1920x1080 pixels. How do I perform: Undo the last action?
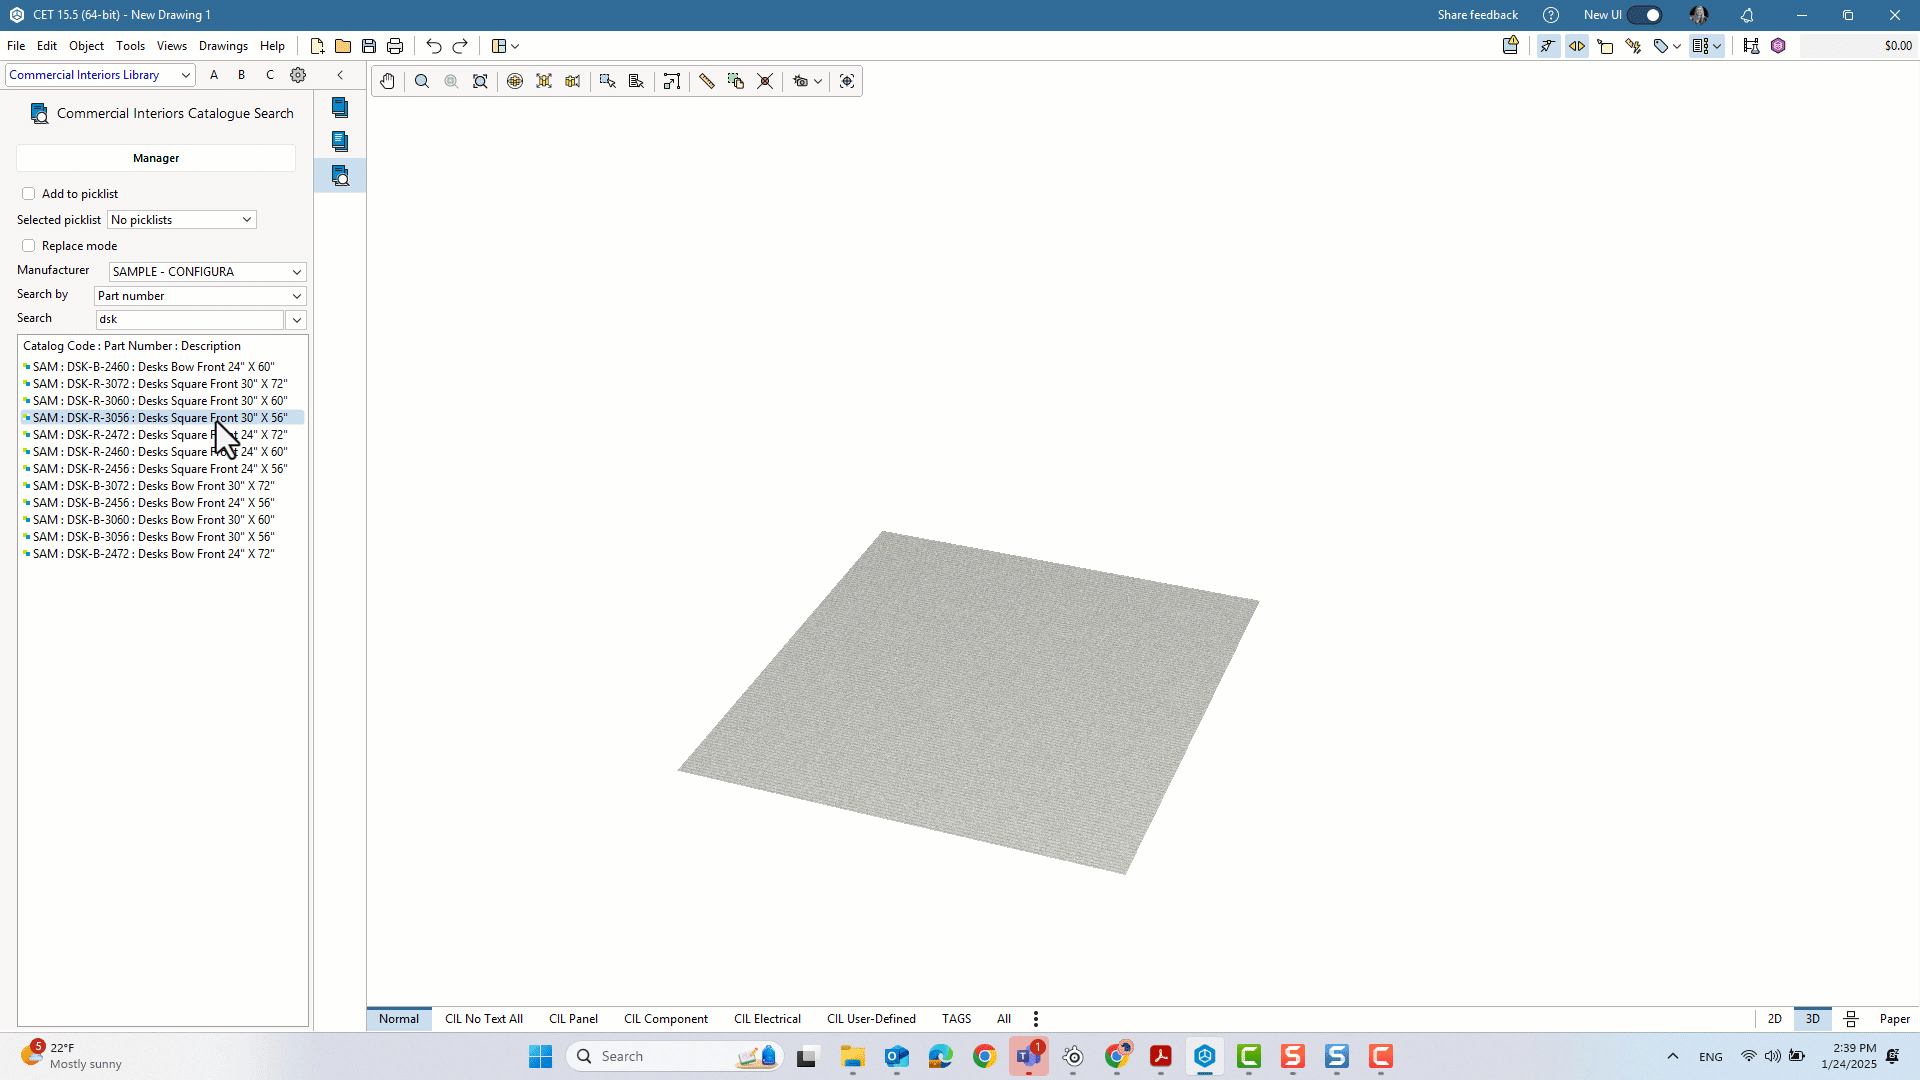[x=433, y=46]
